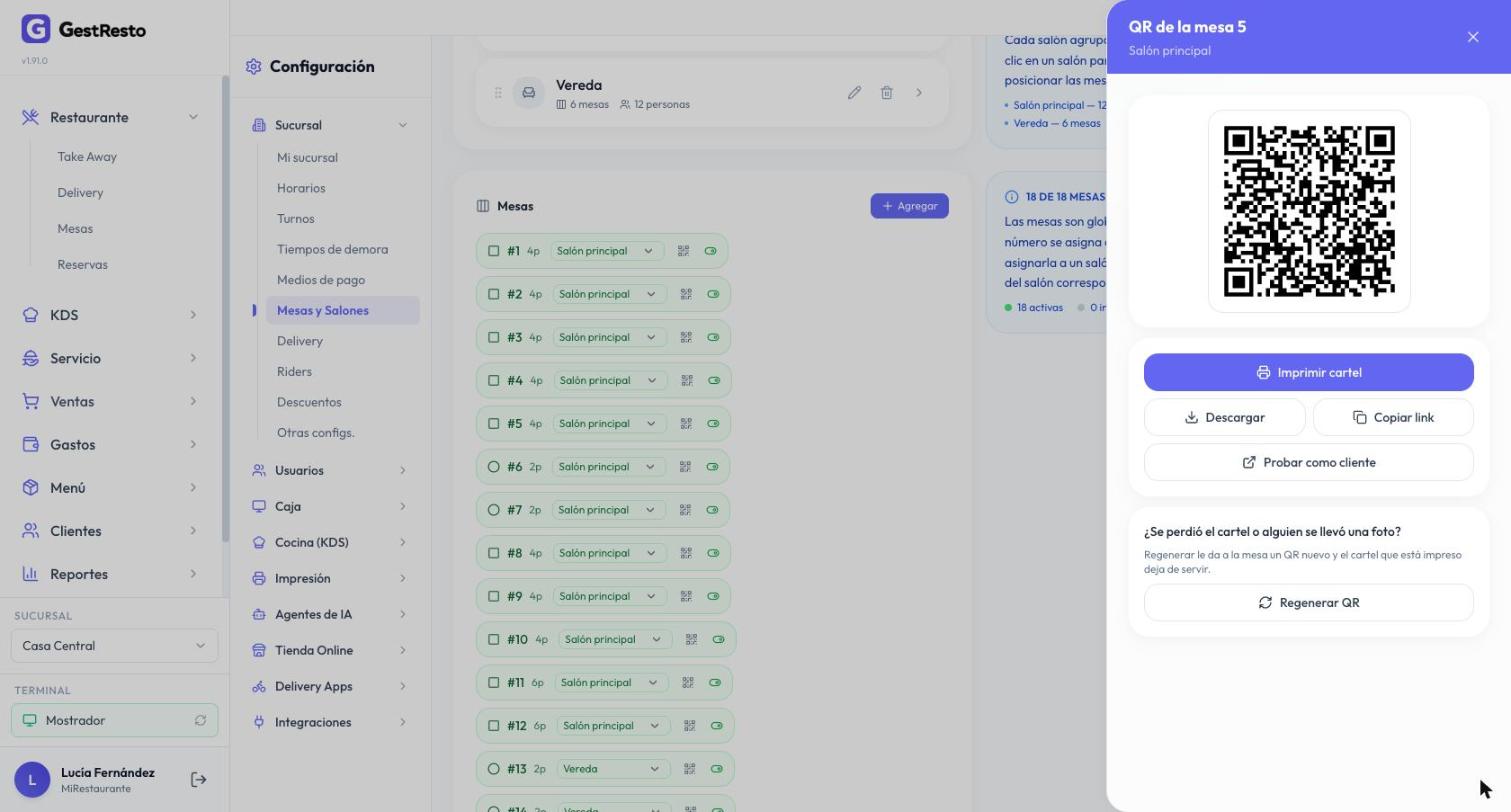
Task: Open salon dropdown for table #13 Vereda
Action: coord(612,769)
